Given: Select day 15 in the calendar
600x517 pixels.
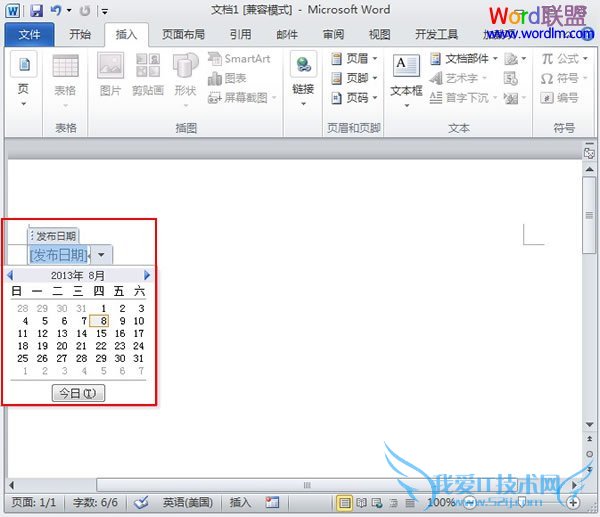Looking at the screenshot, I should tap(101, 333).
